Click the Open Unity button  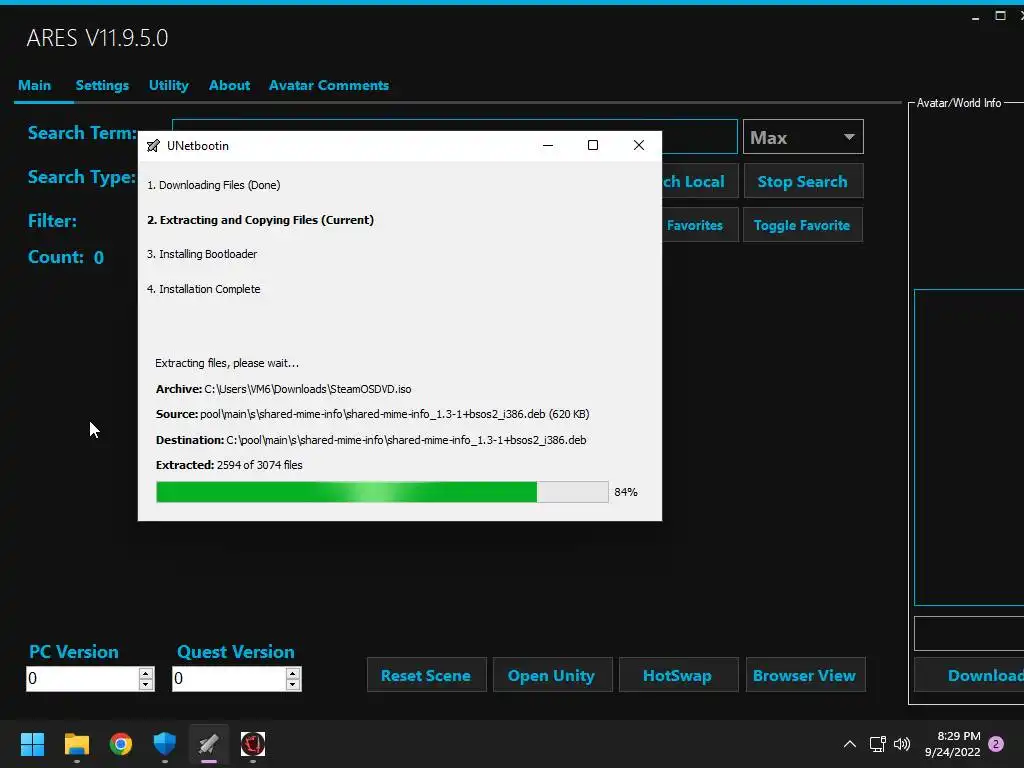552,675
